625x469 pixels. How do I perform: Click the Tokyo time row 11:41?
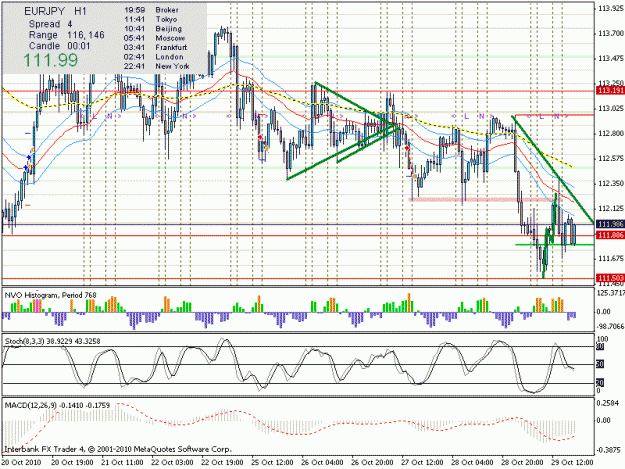pos(150,19)
